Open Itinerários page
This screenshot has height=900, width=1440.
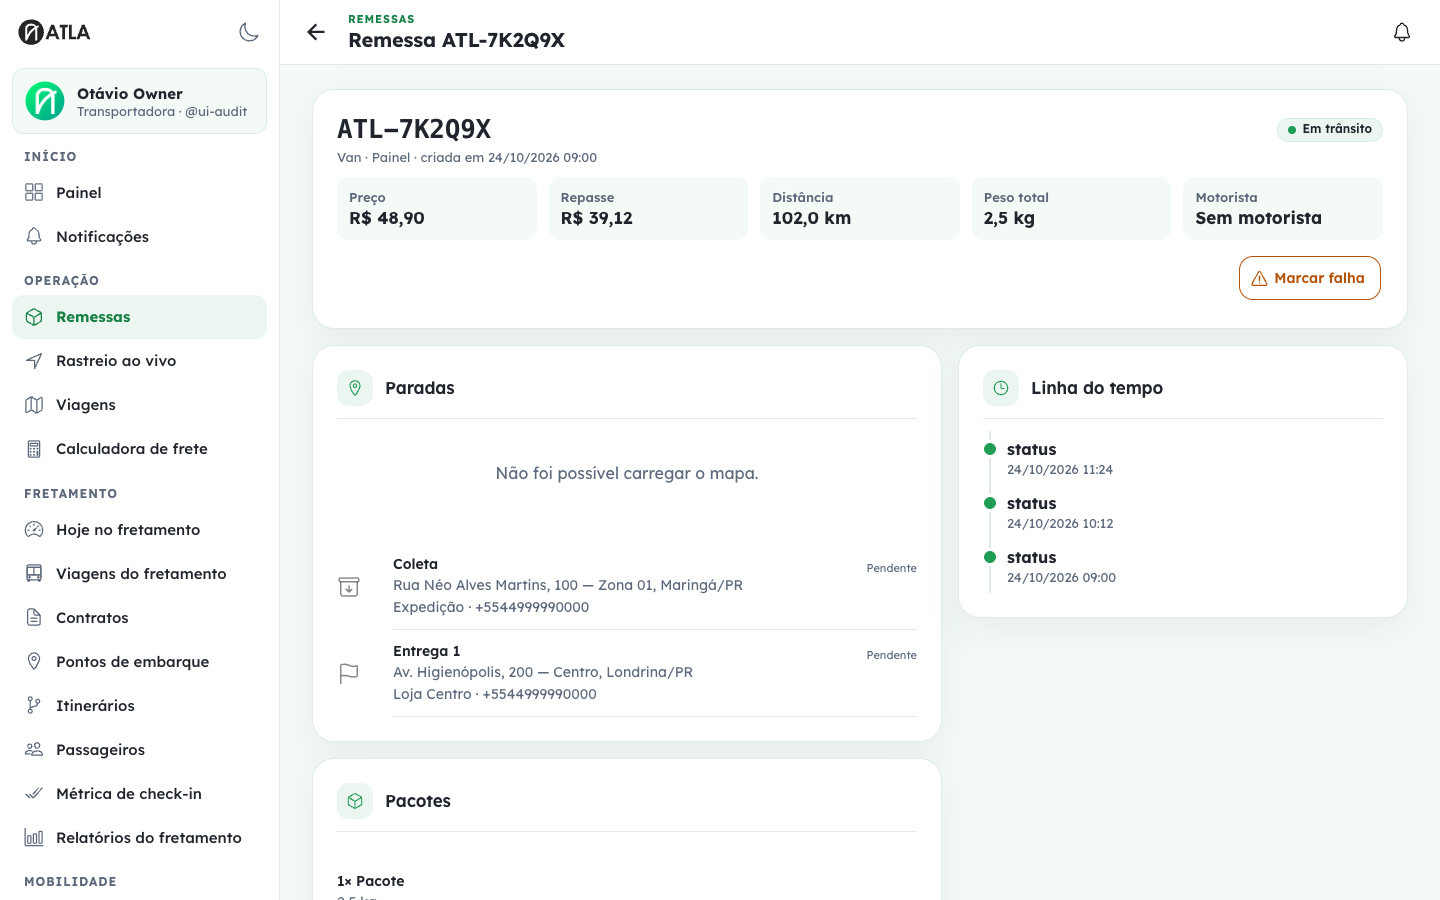point(139,706)
